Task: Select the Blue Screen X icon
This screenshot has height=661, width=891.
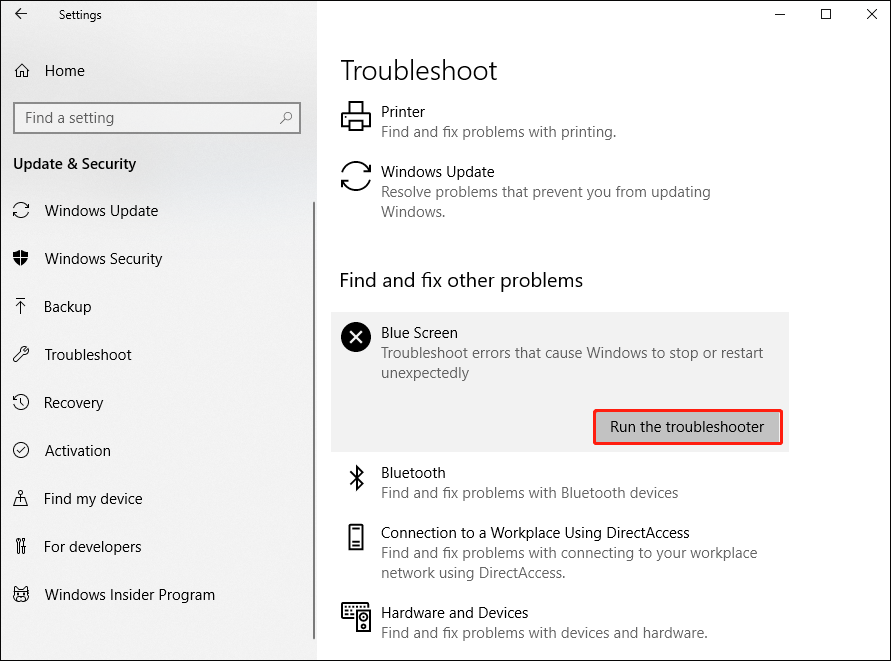Action: (356, 337)
